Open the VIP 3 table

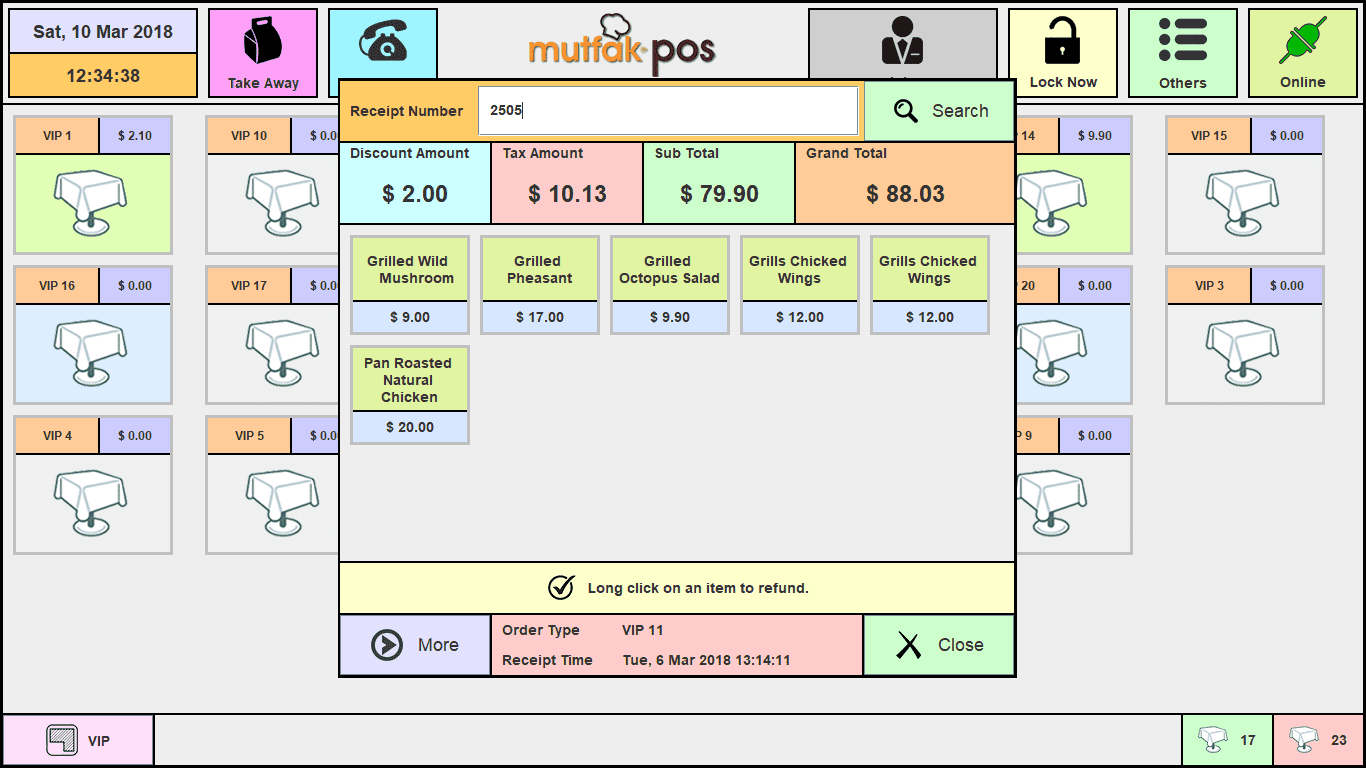1244,353
